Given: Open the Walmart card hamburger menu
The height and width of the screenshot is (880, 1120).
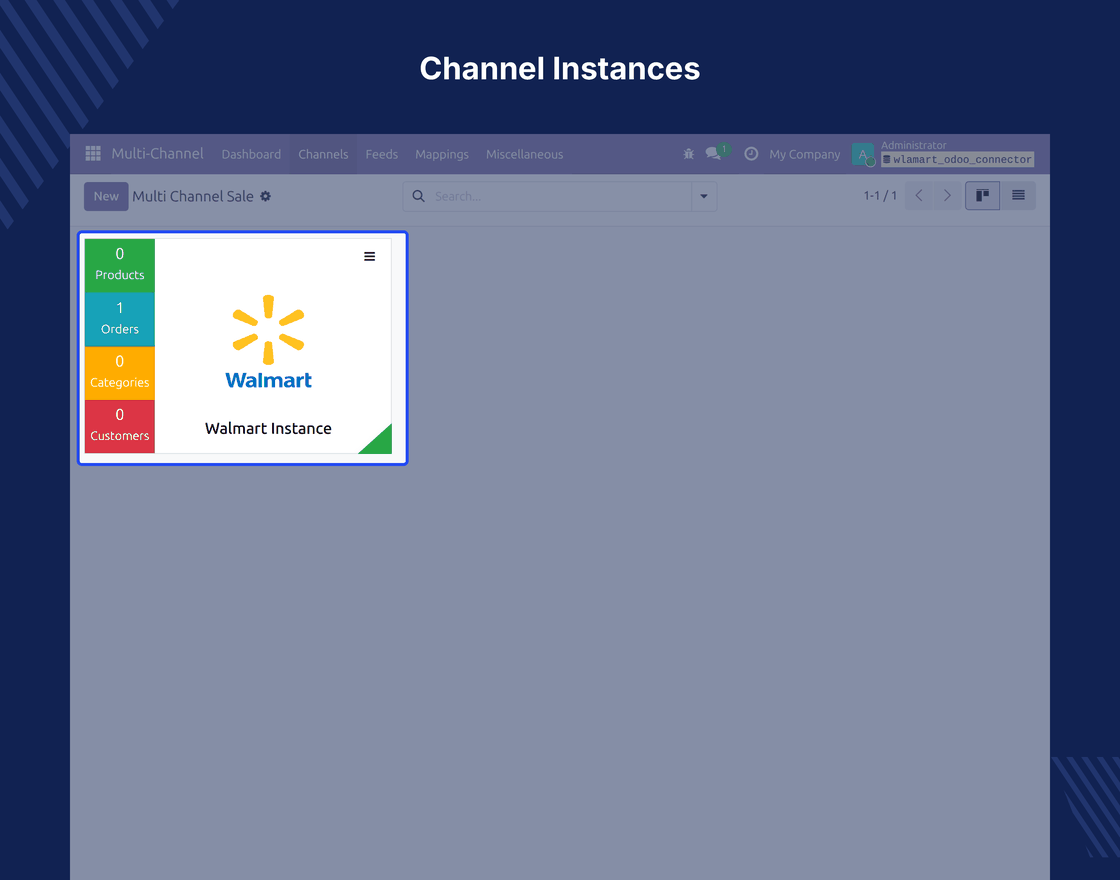Looking at the screenshot, I should pyautogui.click(x=369, y=256).
